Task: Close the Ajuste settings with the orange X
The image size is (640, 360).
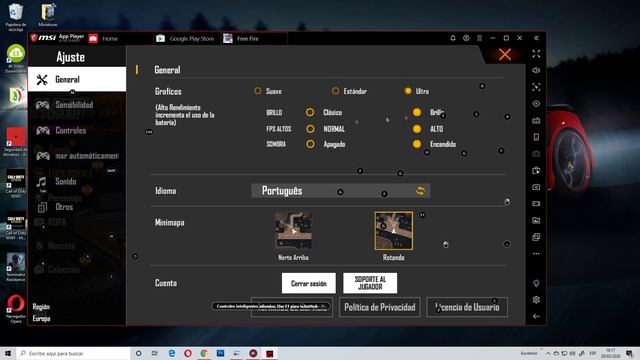Action: pyautogui.click(x=505, y=55)
